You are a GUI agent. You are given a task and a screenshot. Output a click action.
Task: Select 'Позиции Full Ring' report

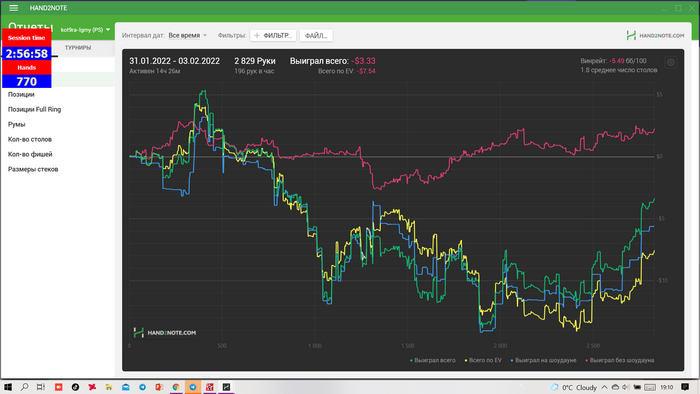(34, 109)
